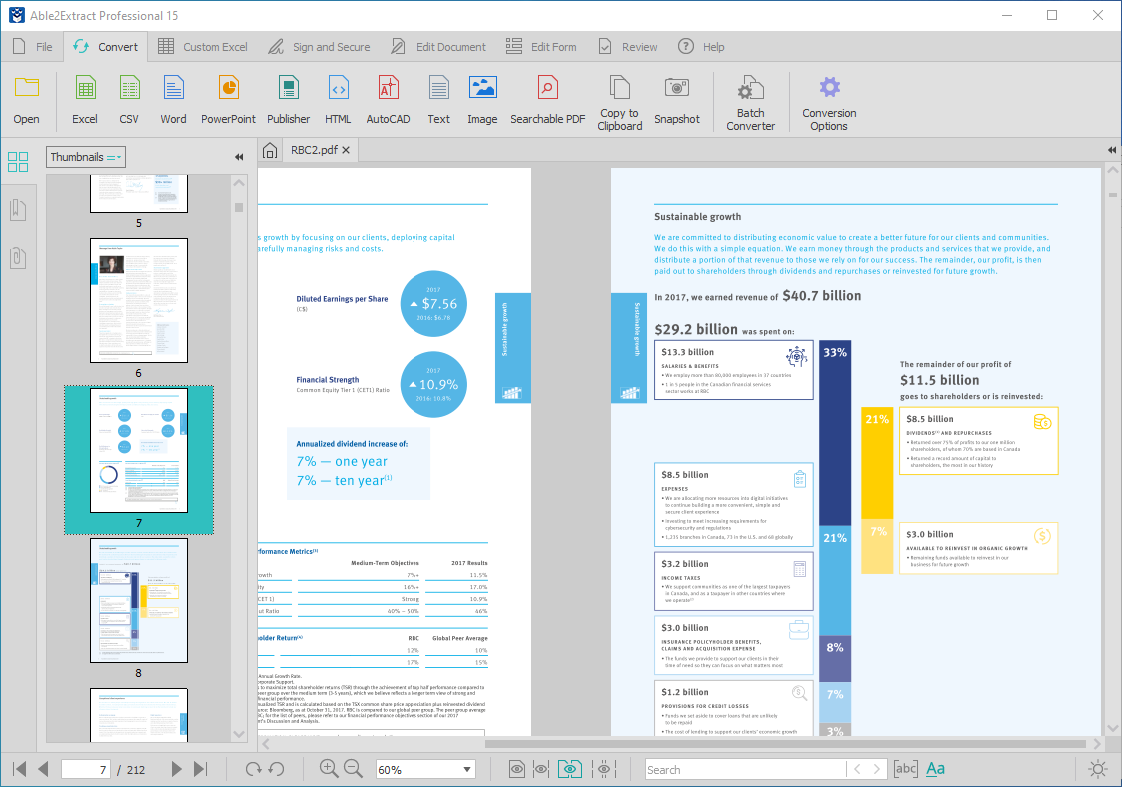Zoom in on the document
The image size is (1122, 787).
click(x=328, y=768)
